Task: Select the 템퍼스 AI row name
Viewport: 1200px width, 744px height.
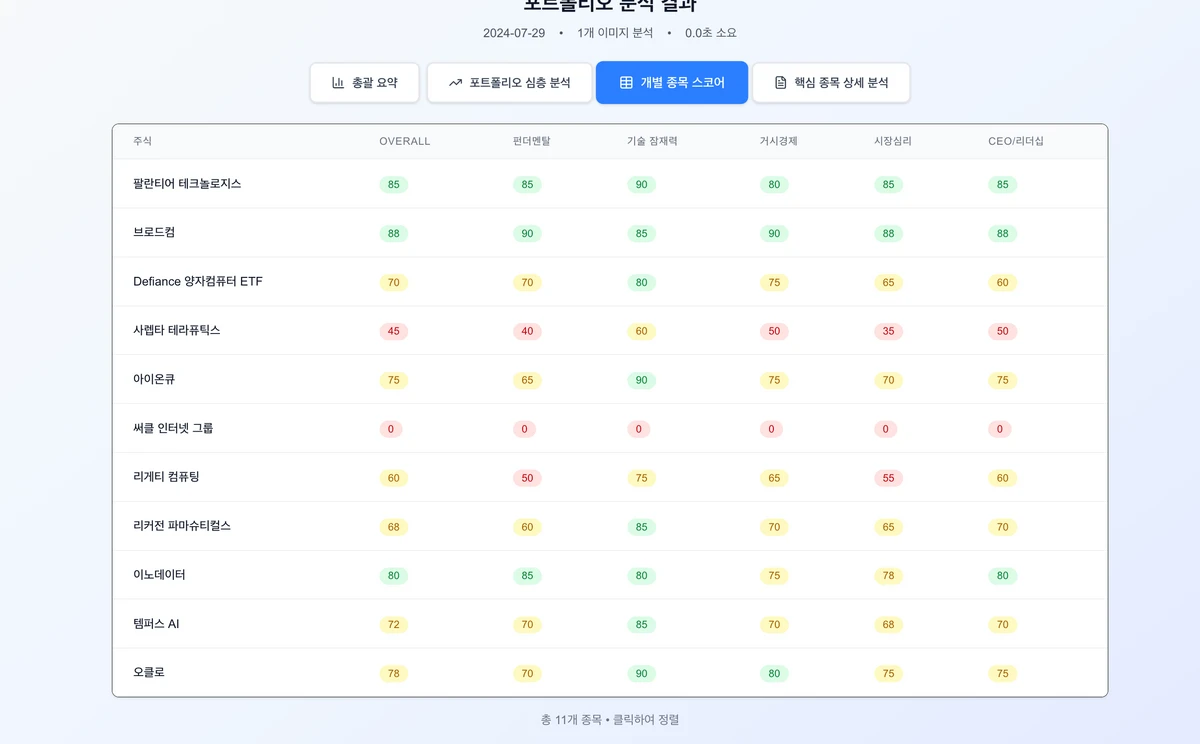Action: tap(156, 624)
